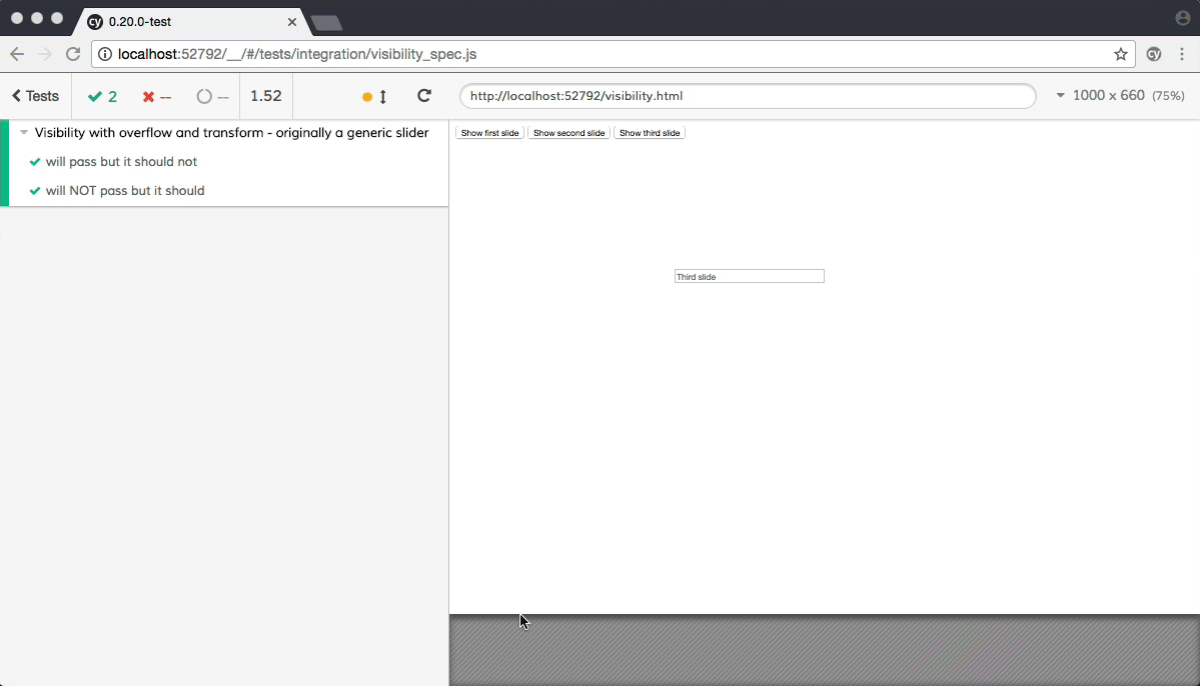This screenshot has width=1200, height=686.
Task: Click the Cypress URL field showing visibility.html
Action: [748, 96]
